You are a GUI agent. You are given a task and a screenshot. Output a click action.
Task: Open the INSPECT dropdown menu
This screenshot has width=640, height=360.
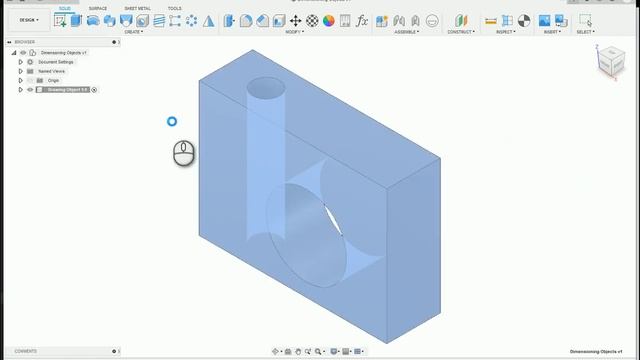pos(506,32)
